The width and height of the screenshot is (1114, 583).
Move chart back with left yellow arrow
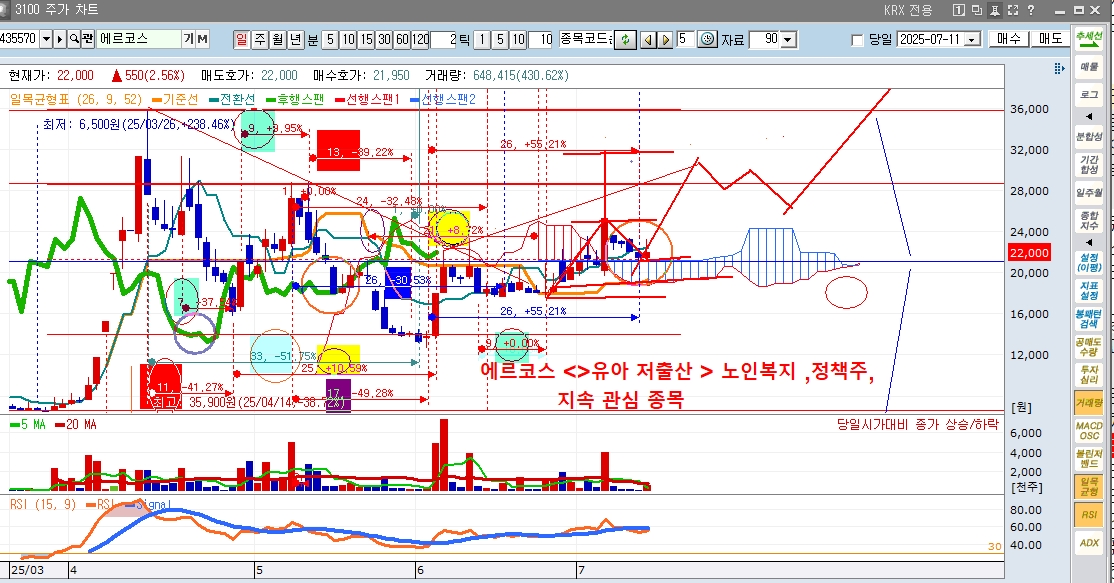click(648, 40)
